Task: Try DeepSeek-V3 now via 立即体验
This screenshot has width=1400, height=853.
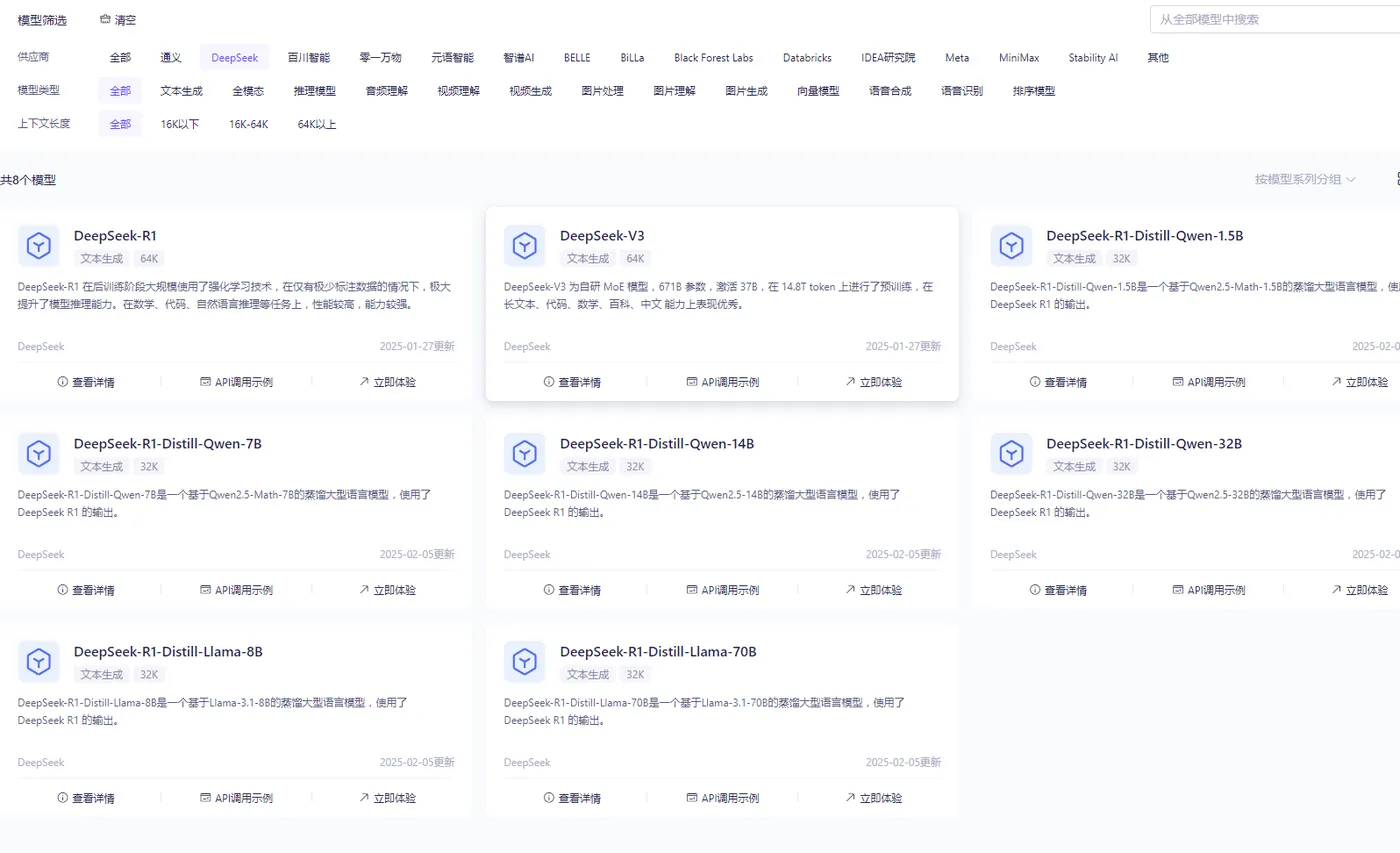Action: coord(873,382)
